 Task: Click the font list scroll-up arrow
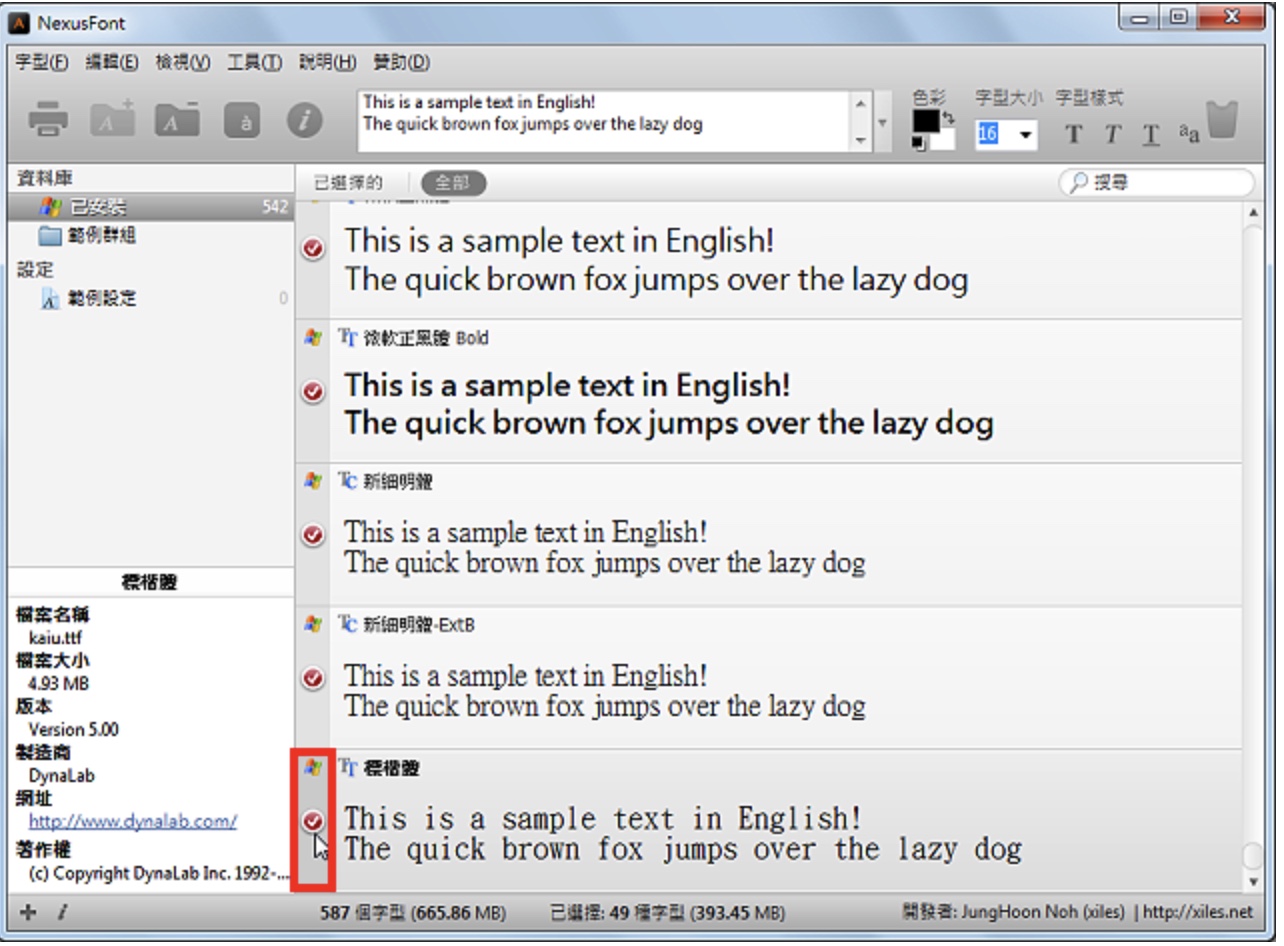click(1252, 212)
